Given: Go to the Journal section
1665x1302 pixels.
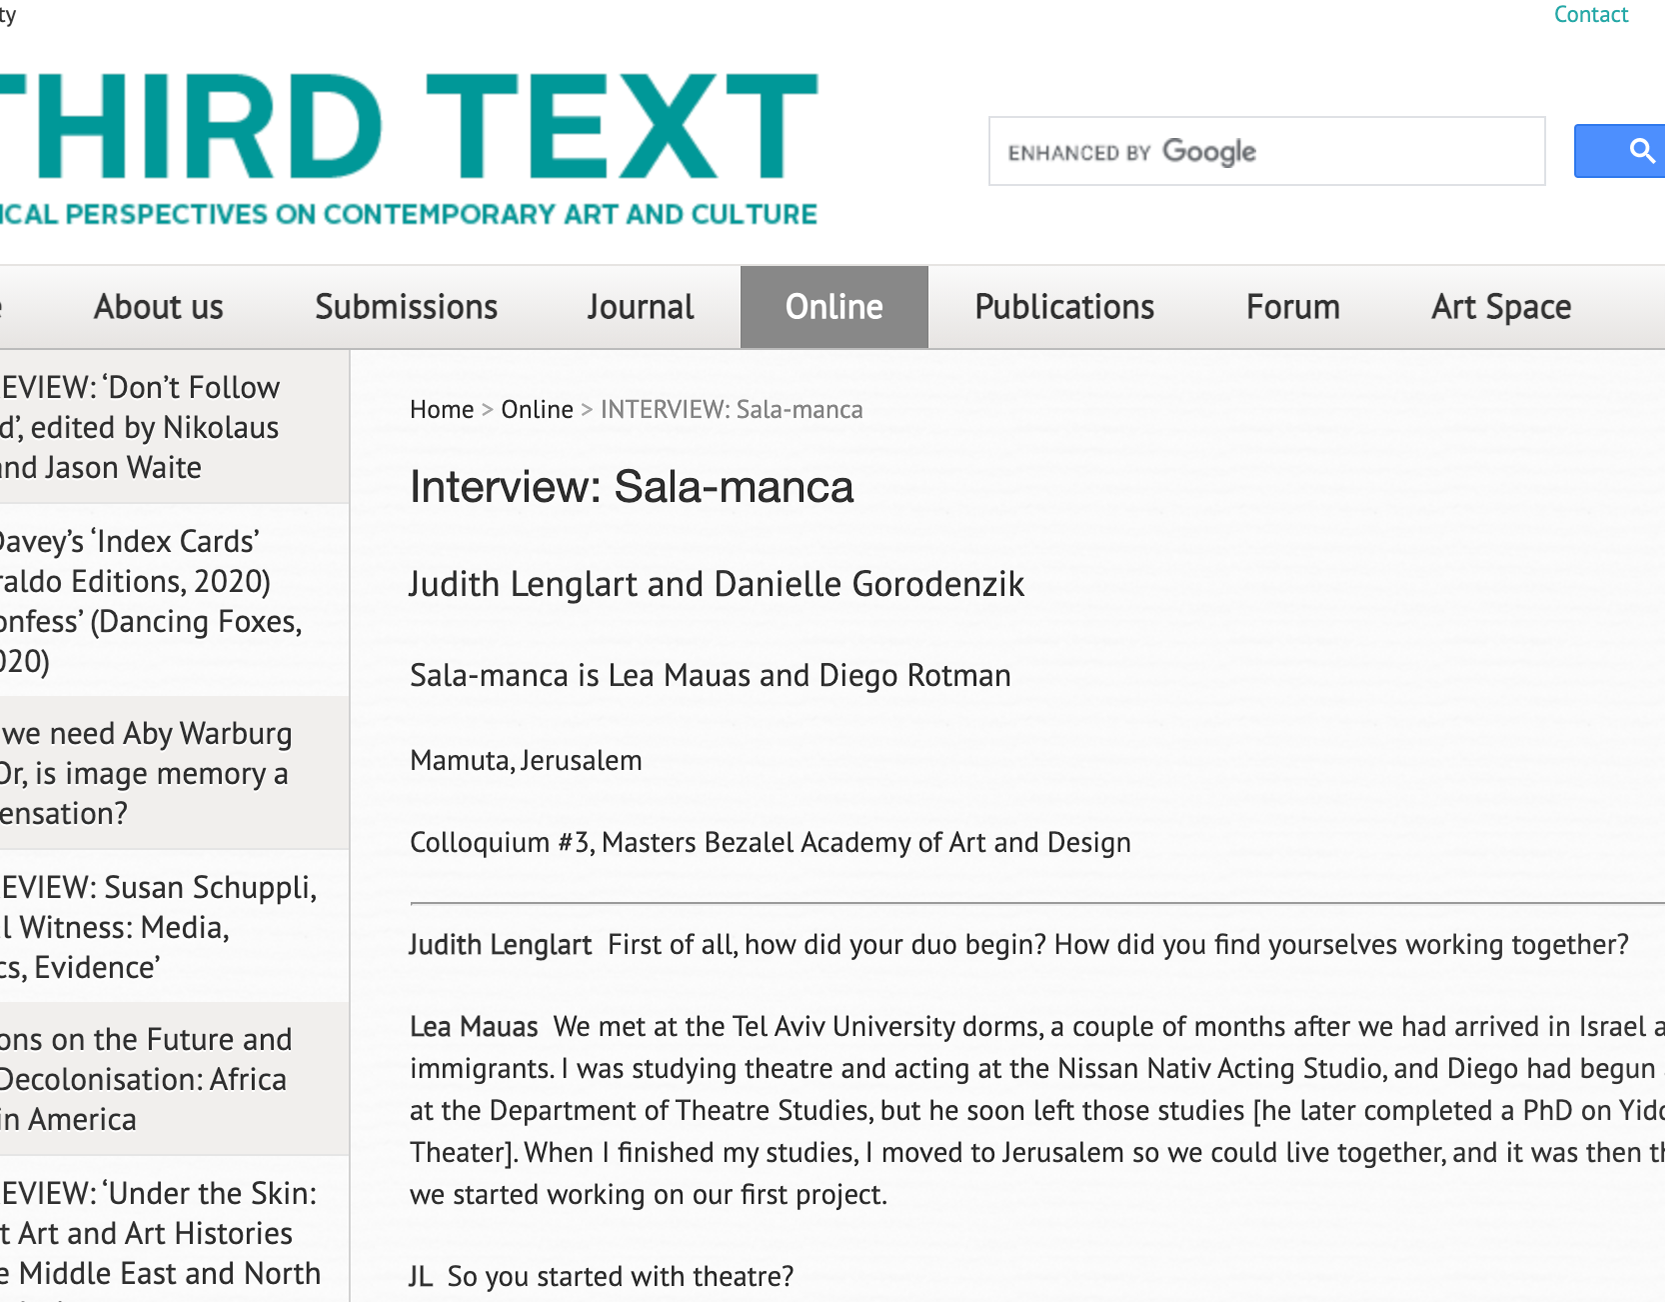Looking at the screenshot, I should [x=640, y=307].
